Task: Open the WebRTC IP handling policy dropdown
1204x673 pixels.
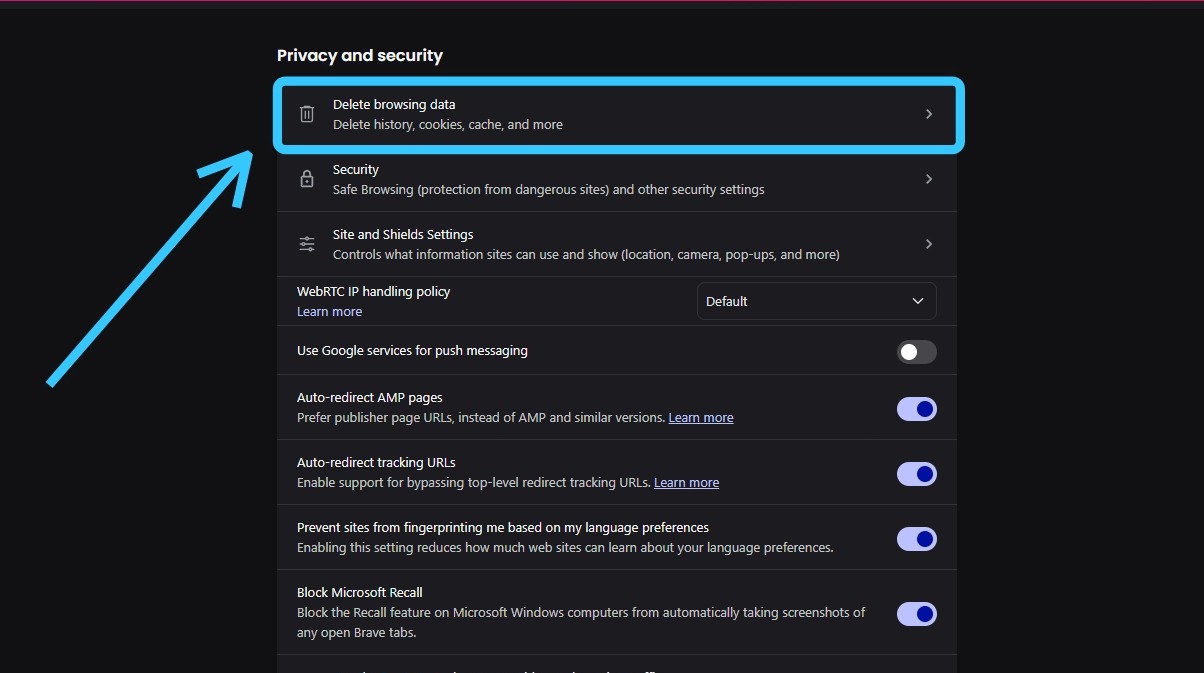Action: (816, 301)
